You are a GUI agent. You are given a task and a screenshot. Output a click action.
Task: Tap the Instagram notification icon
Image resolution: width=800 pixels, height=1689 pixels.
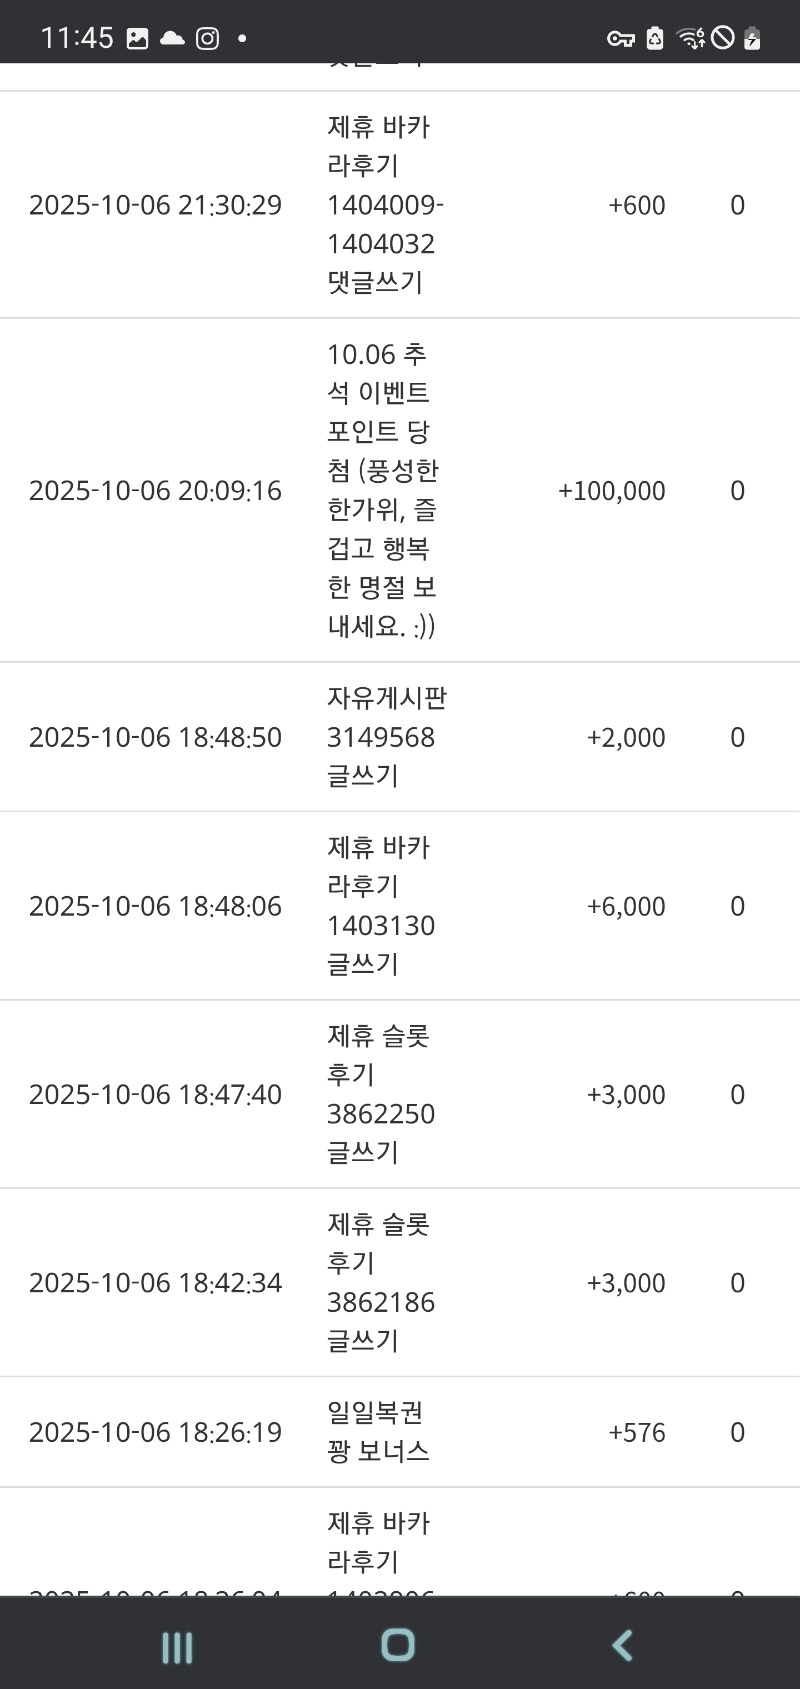[x=207, y=39]
